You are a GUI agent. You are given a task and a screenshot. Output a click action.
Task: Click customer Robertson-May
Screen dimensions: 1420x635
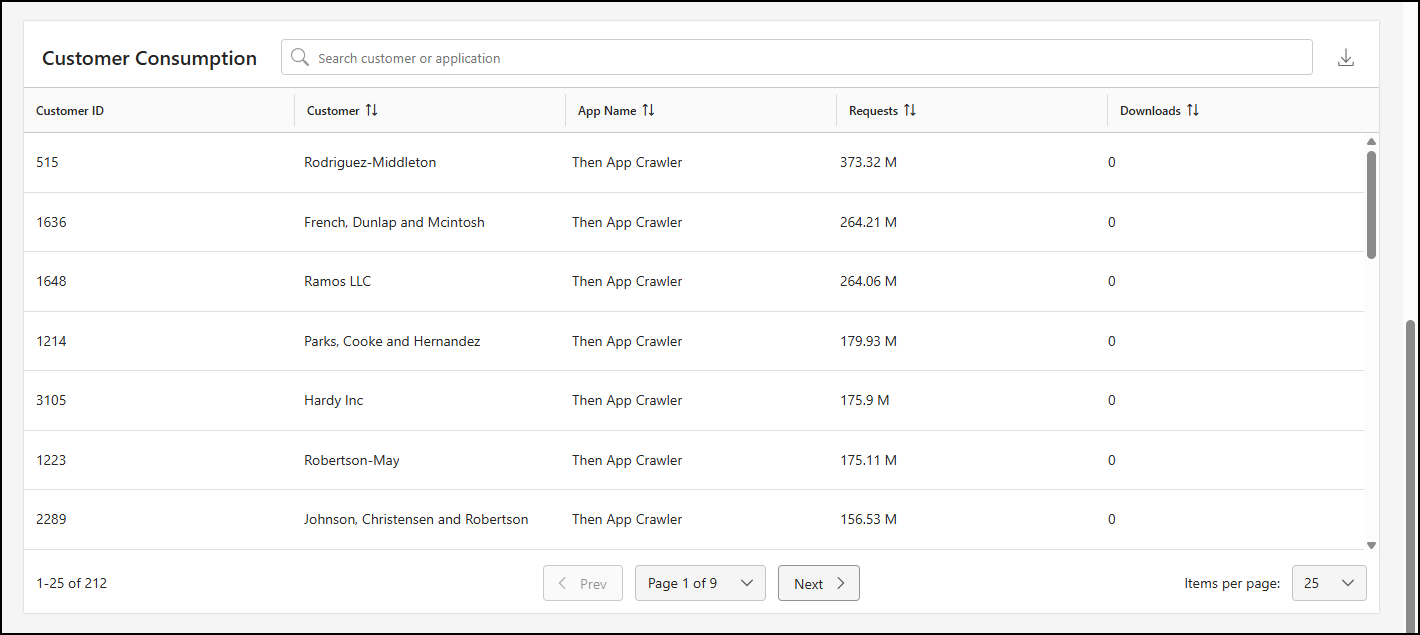click(x=352, y=460)
